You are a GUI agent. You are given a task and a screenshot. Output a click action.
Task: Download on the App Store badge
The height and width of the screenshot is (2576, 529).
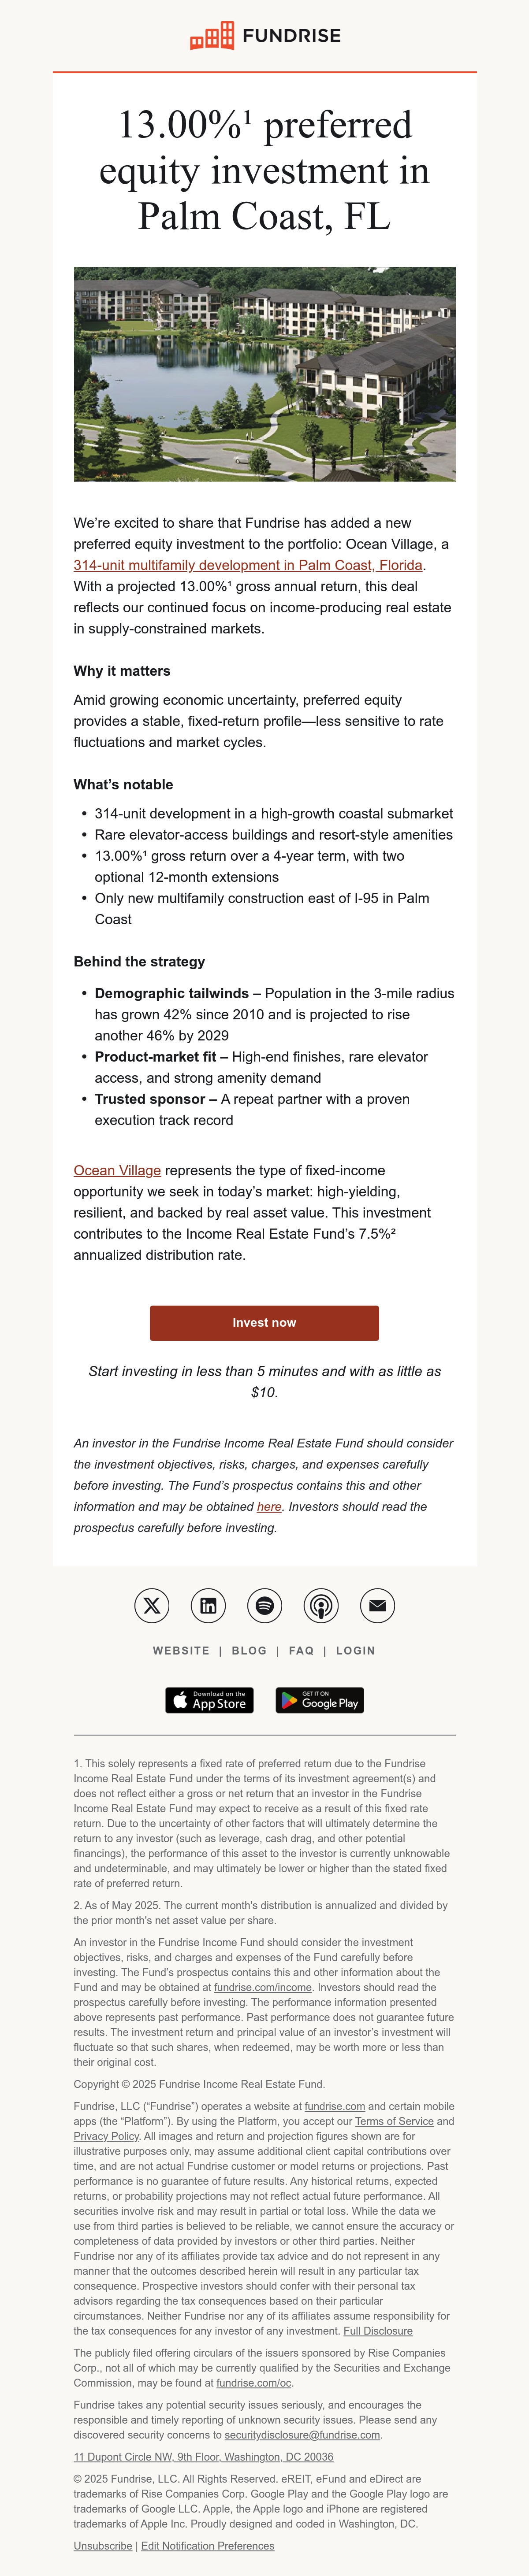click(x=209, y=1700)
